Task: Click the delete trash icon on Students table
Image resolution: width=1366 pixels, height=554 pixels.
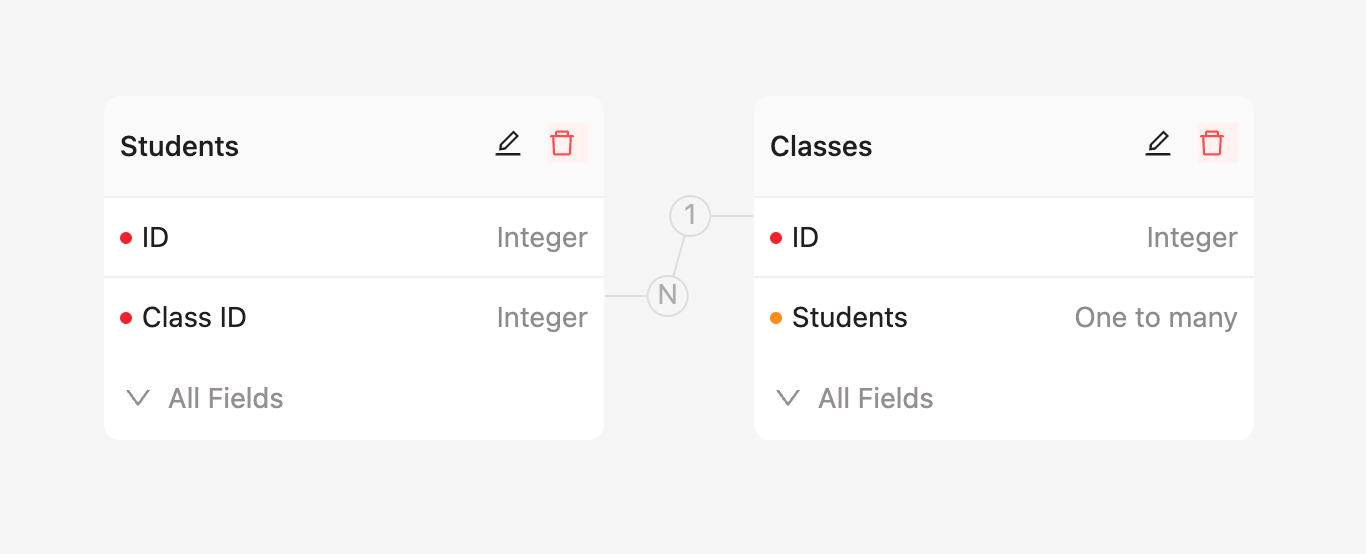Action: [562, 143]
